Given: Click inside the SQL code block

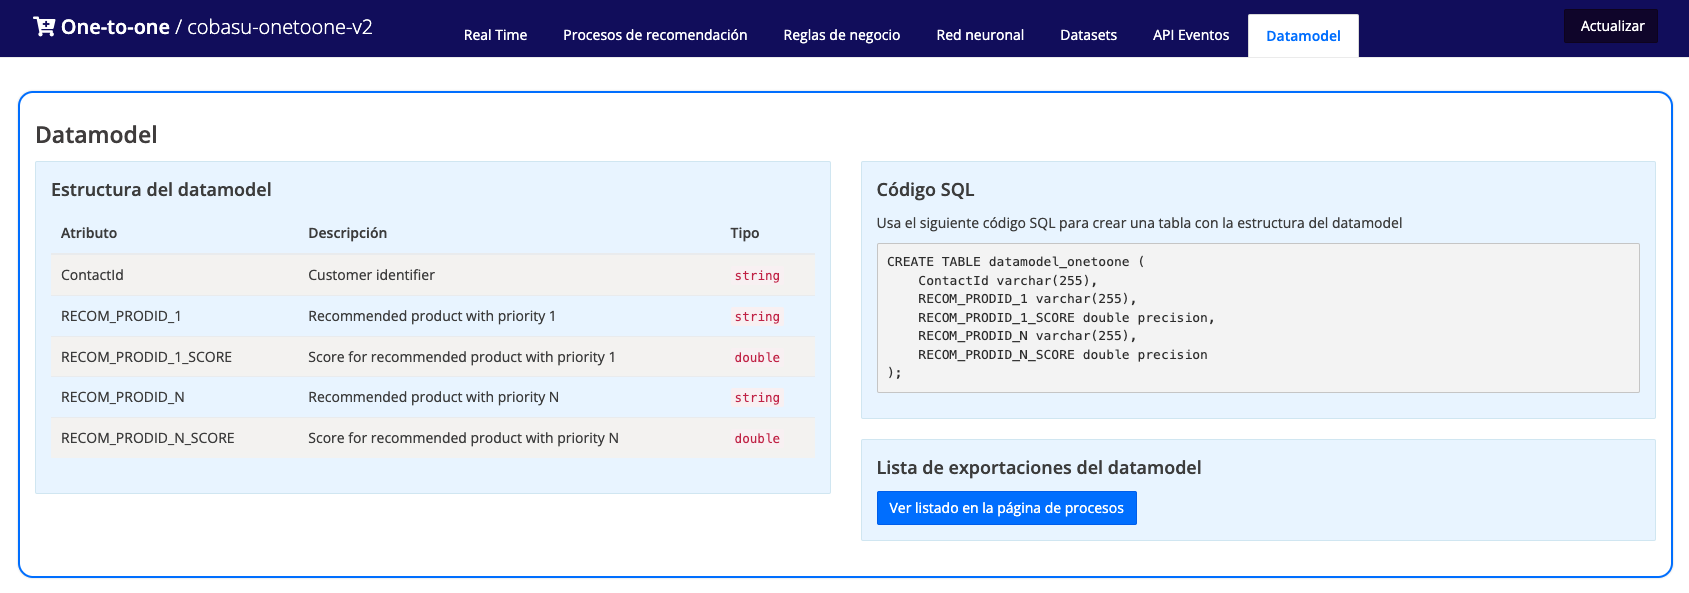Looking at the screenshot, I should pos(1257,318).
